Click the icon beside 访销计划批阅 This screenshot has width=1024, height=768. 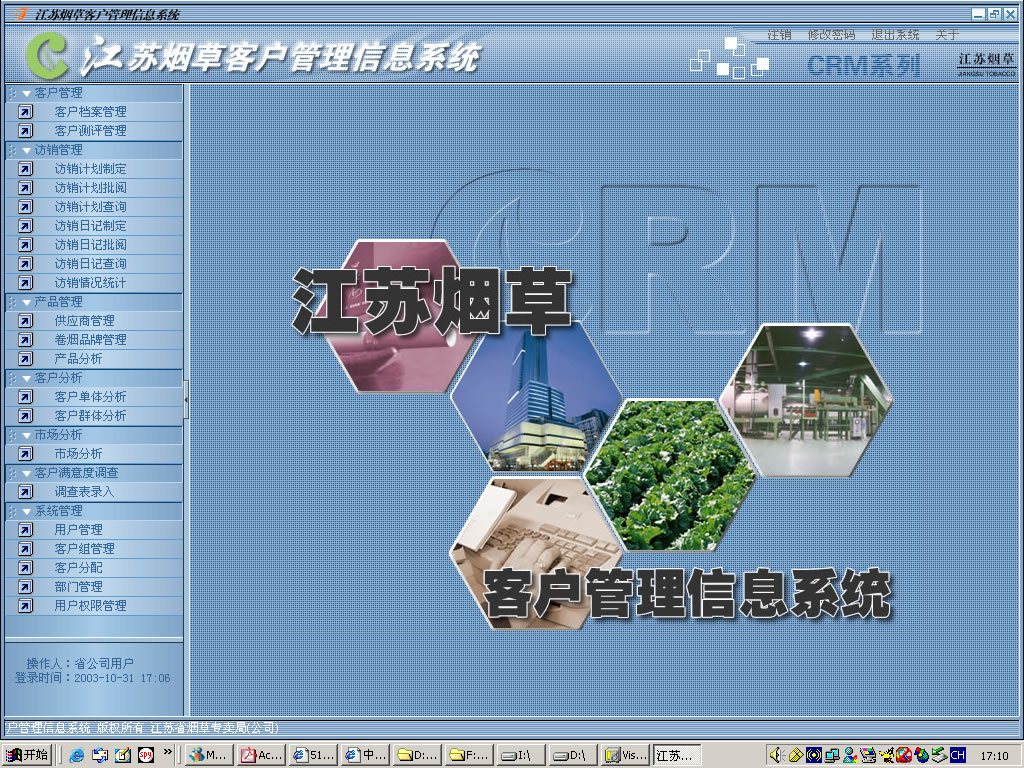tap(25, 187)
